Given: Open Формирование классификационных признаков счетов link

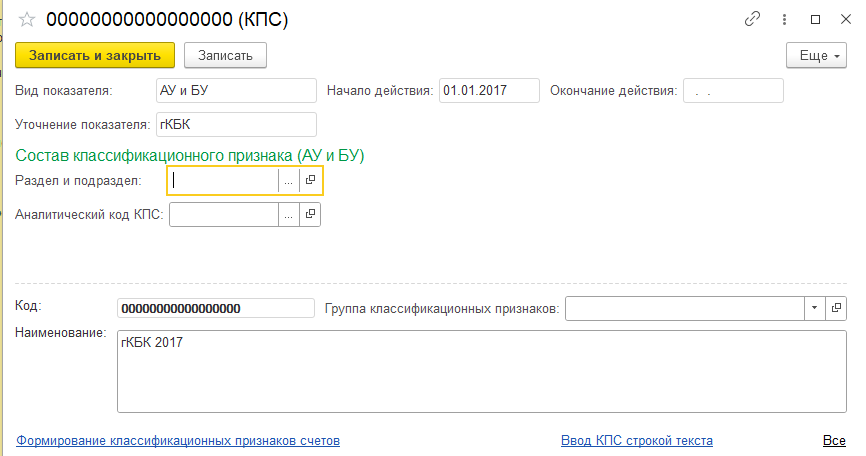Looking at the screenshot, I should coord(178,441).
